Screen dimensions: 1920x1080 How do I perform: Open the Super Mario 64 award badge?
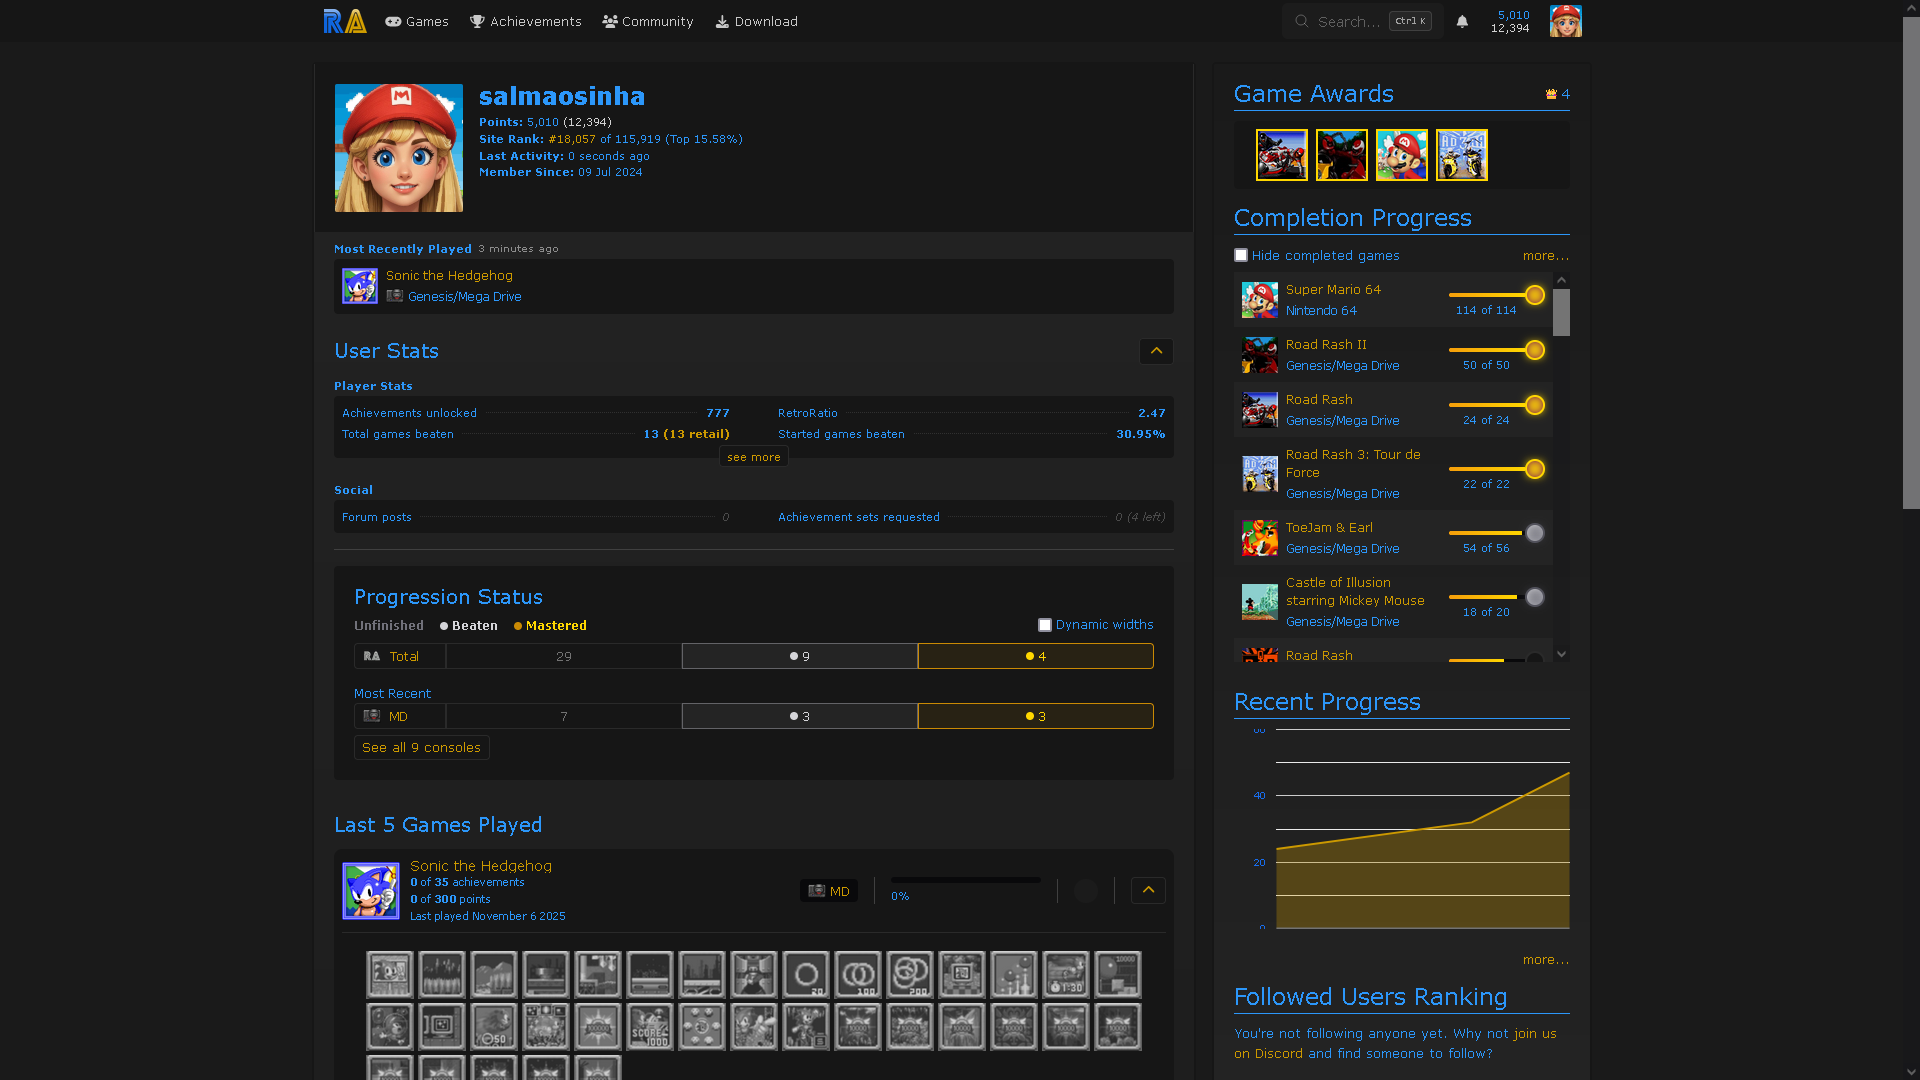click(x=1401, y=155)
